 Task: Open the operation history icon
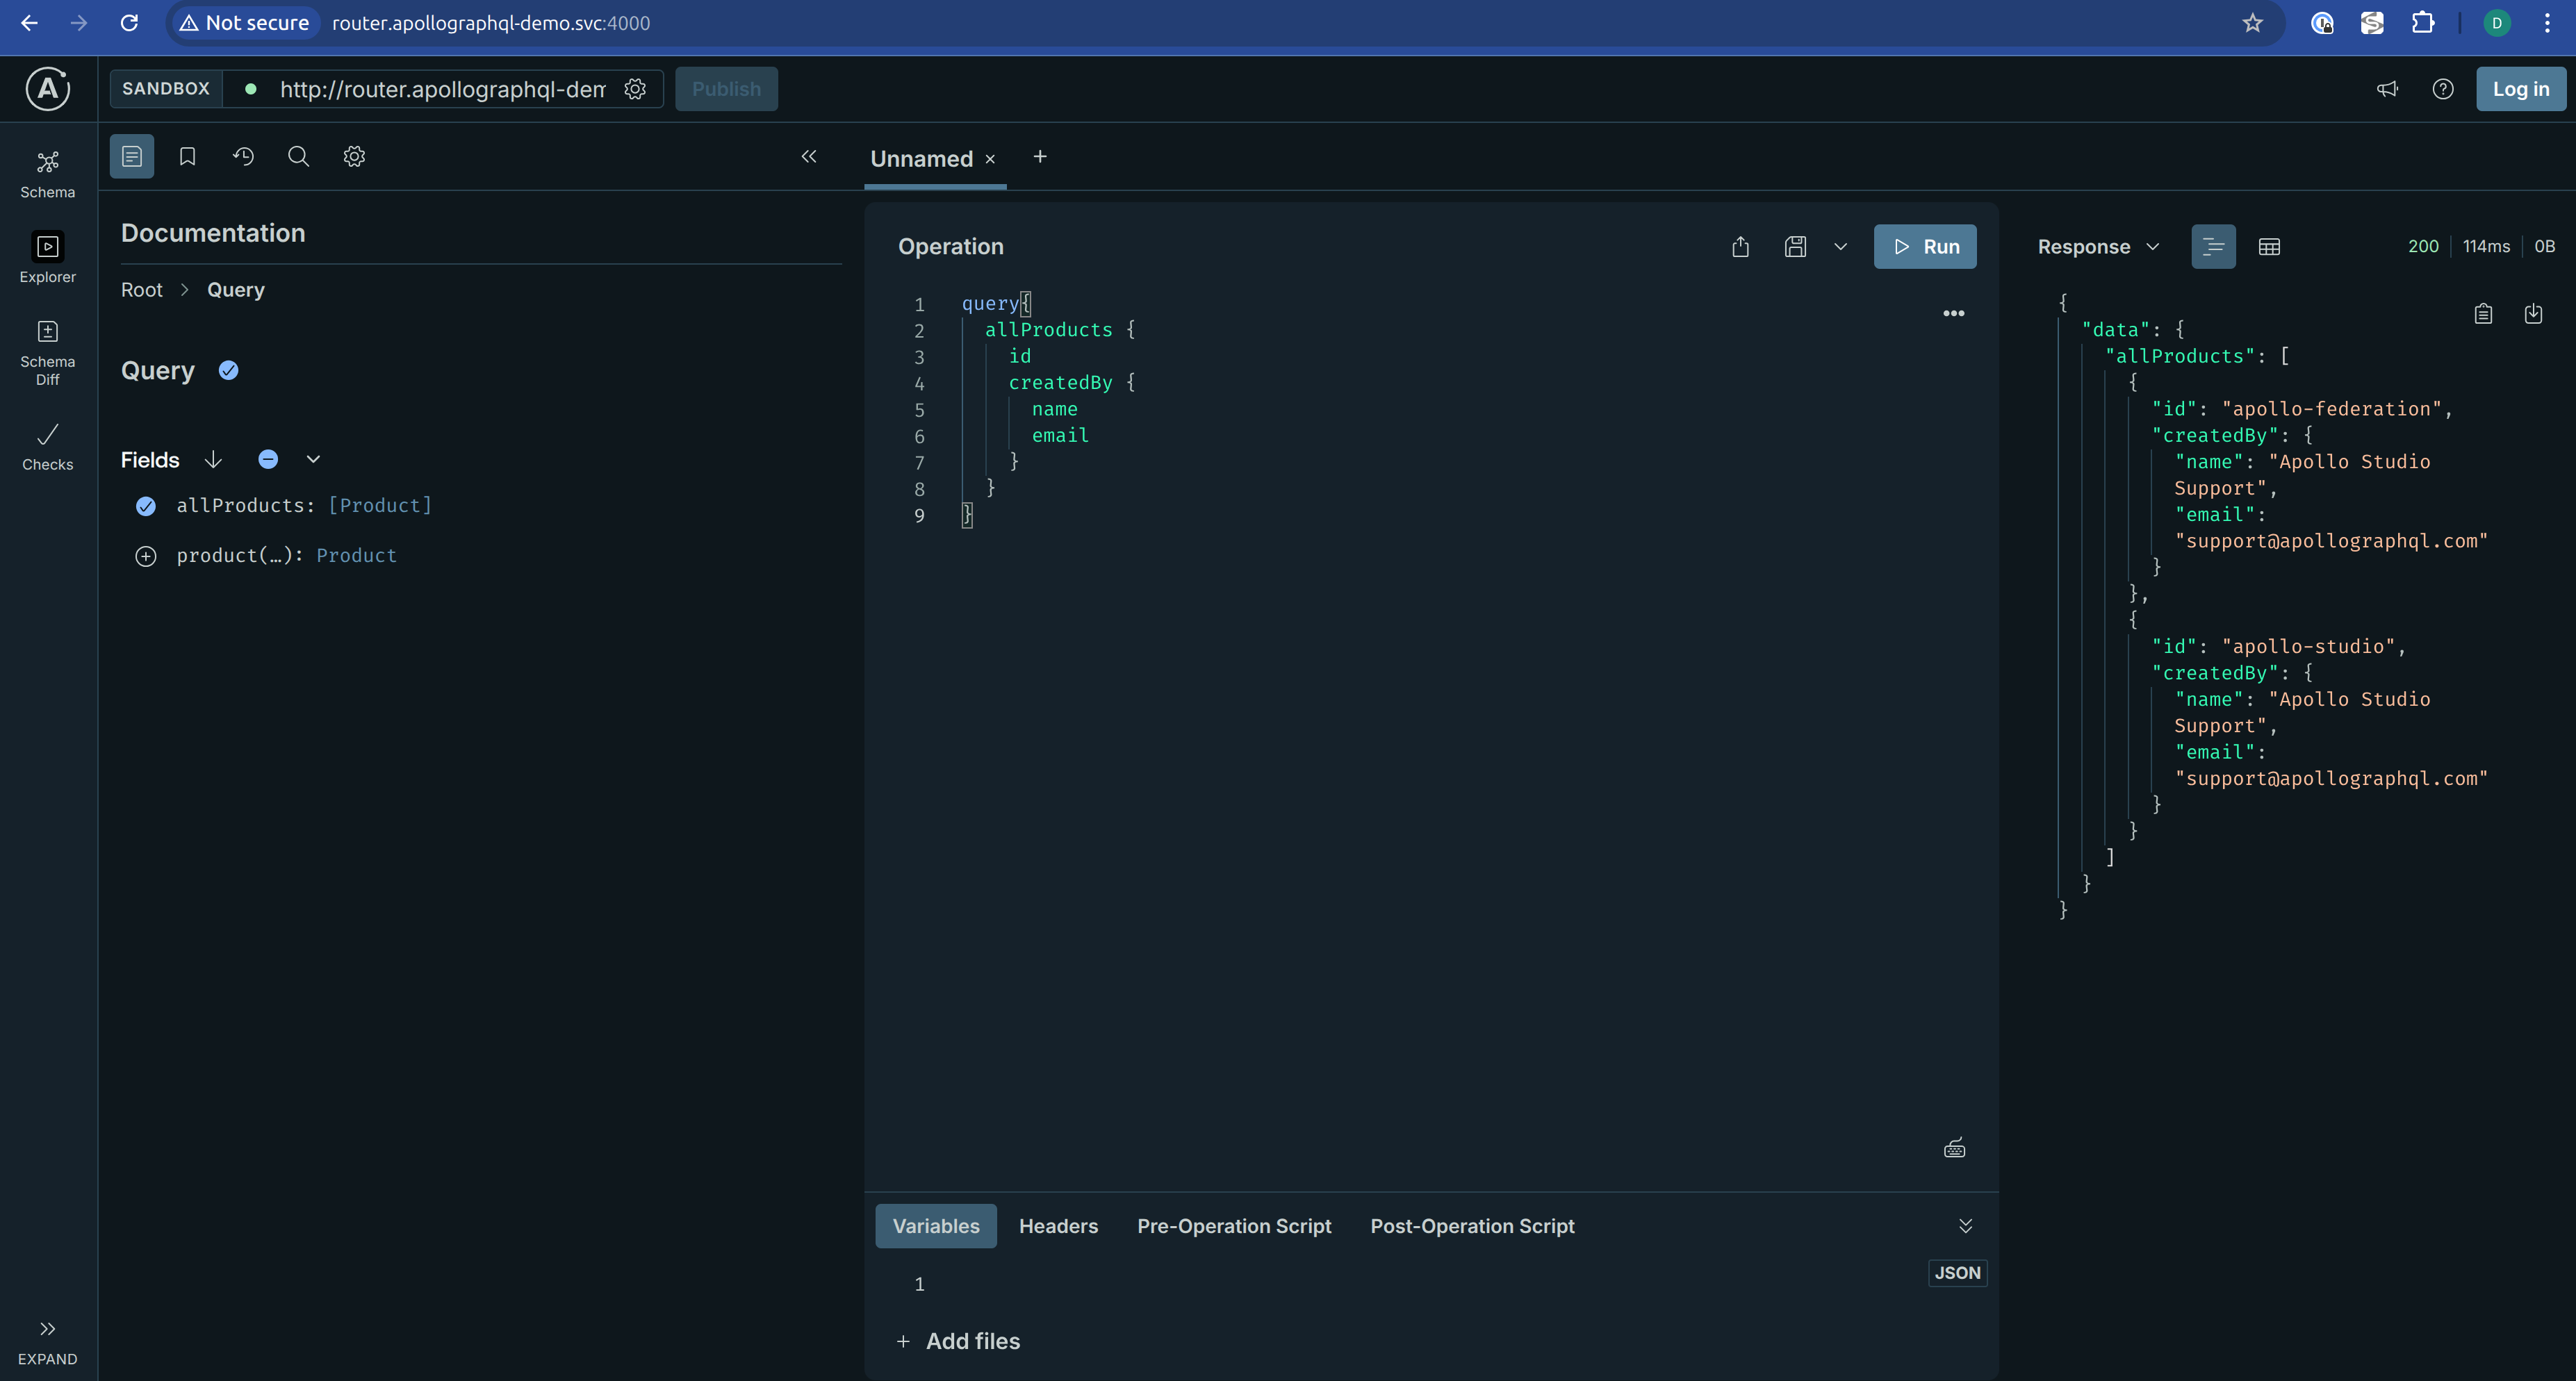click(243, 156)
